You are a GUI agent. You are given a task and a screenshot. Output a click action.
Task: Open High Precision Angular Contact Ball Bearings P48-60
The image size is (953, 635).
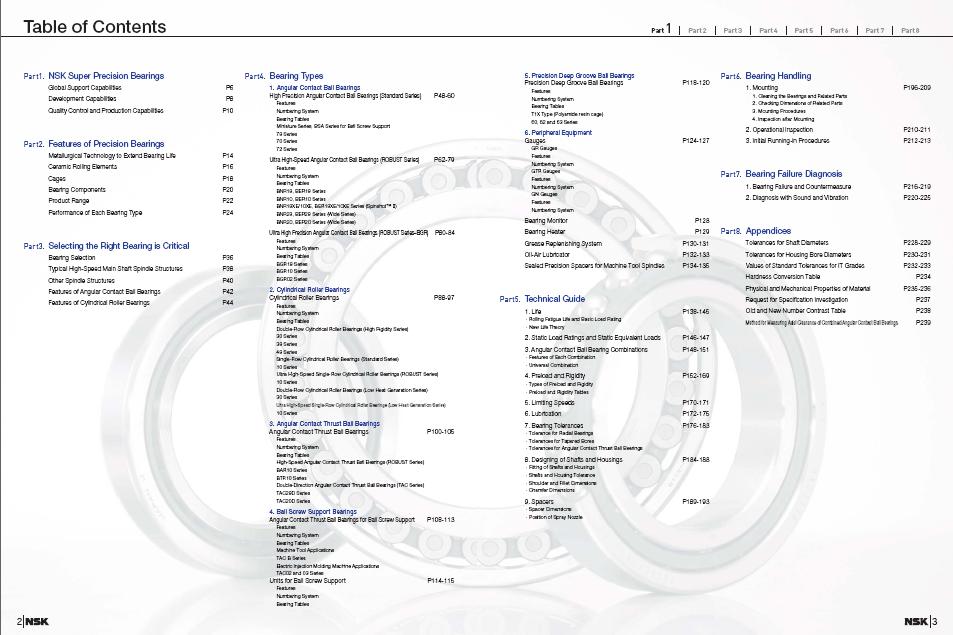tap(345, 96)
